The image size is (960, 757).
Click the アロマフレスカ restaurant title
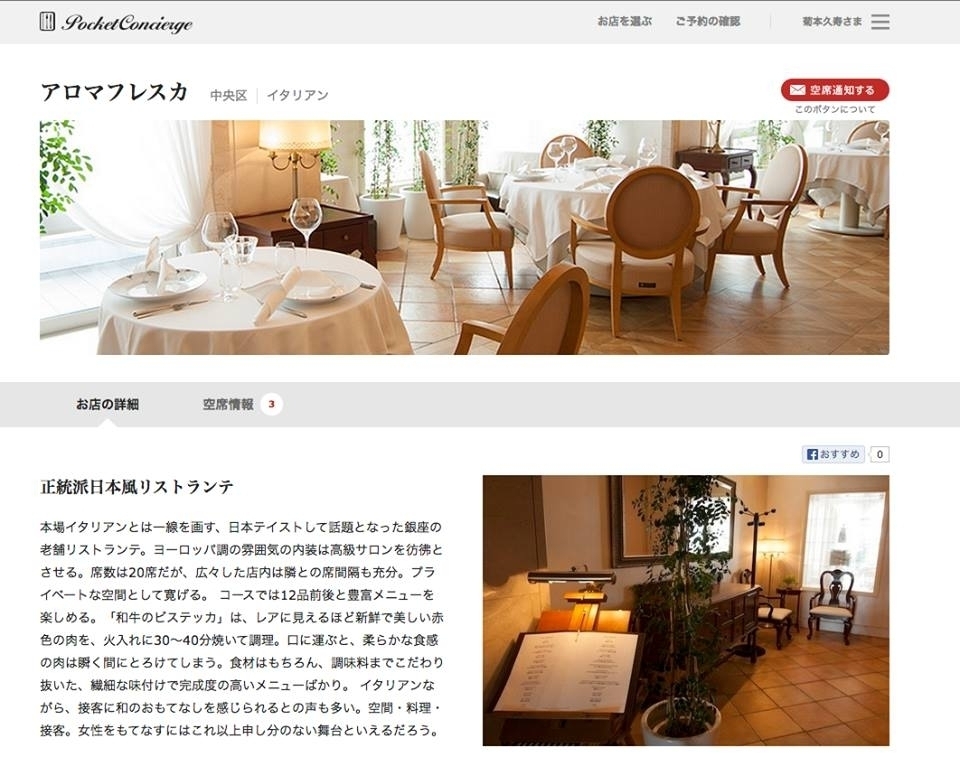pyautogui.click(x=114, y=92)
